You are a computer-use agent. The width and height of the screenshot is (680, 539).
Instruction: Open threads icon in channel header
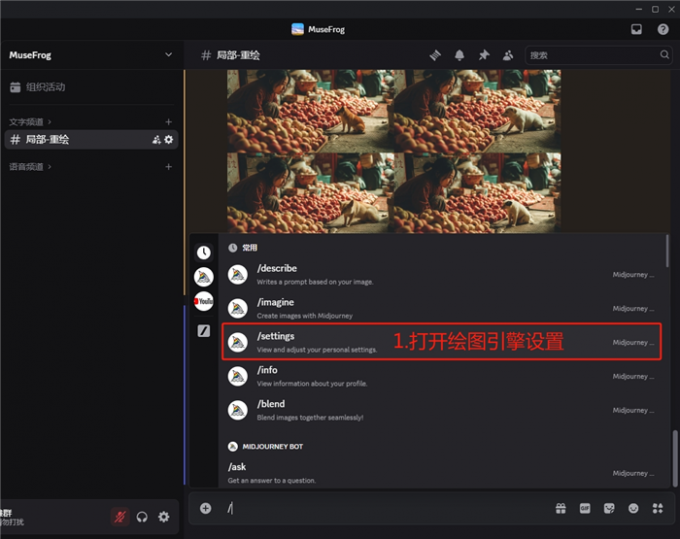pyautogui.click(x=435, y=55)
